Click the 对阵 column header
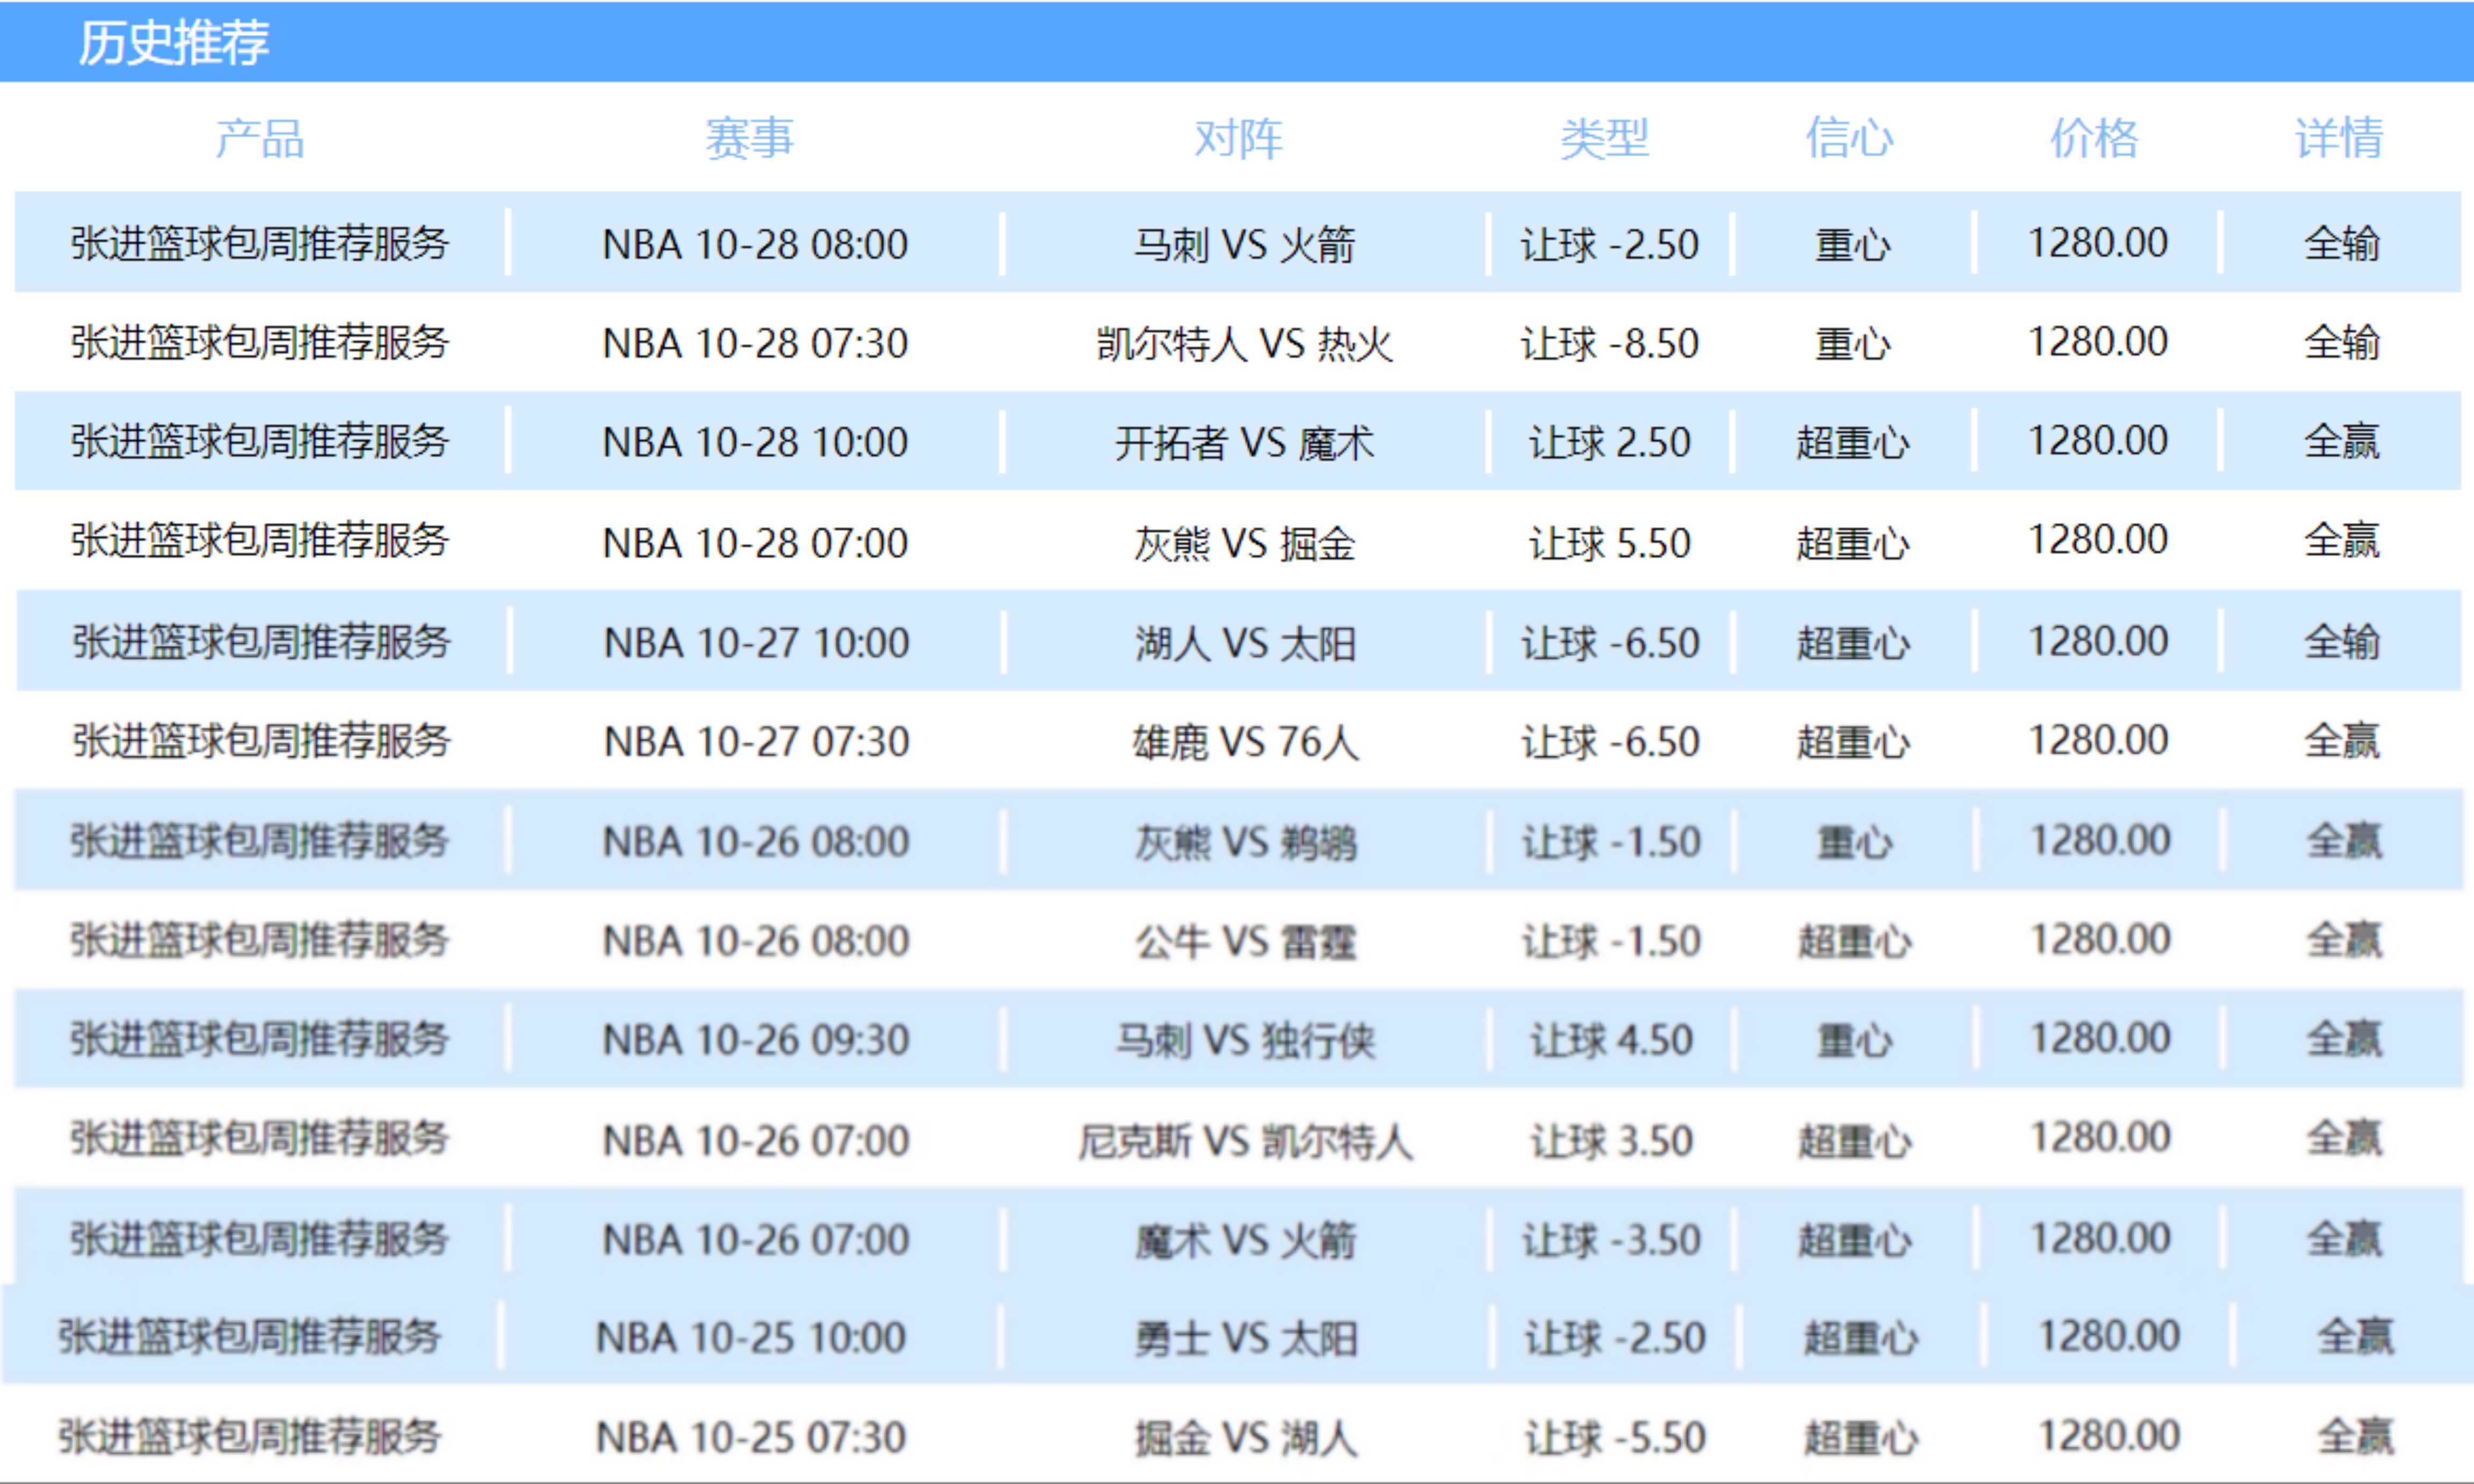This screenshot has width=2474, height=1484. (1239, 138)
